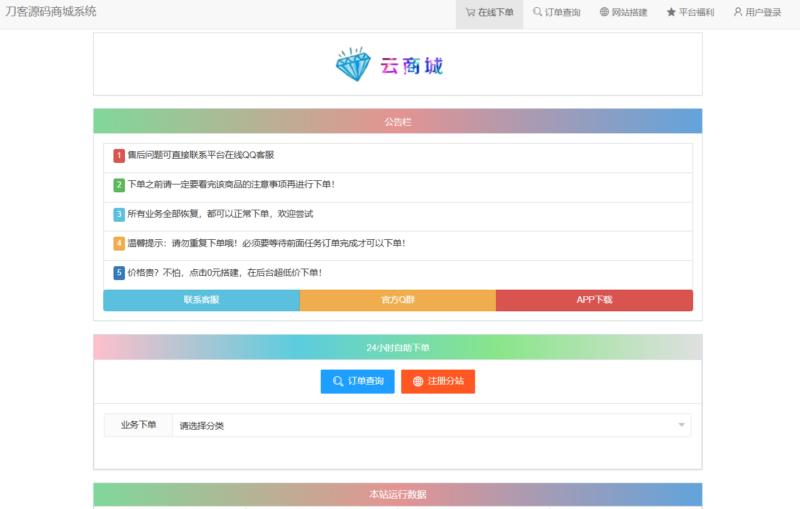Click the green number 2 badge
This screenshot has height=509, width=800.
coord(119,185)
